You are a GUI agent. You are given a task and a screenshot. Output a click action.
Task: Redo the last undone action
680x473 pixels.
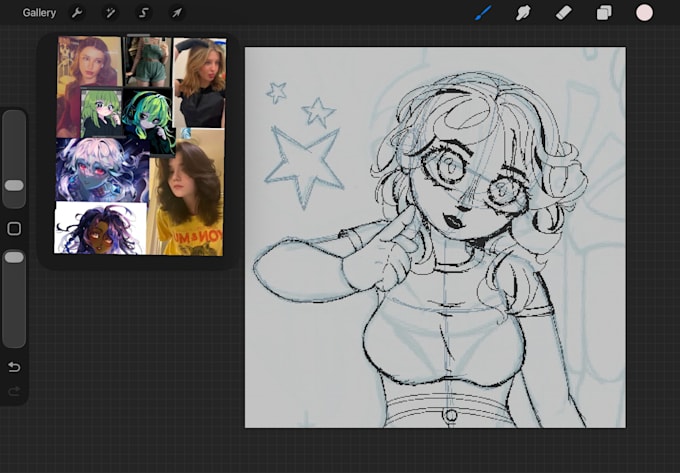click(x=14, y=392)
